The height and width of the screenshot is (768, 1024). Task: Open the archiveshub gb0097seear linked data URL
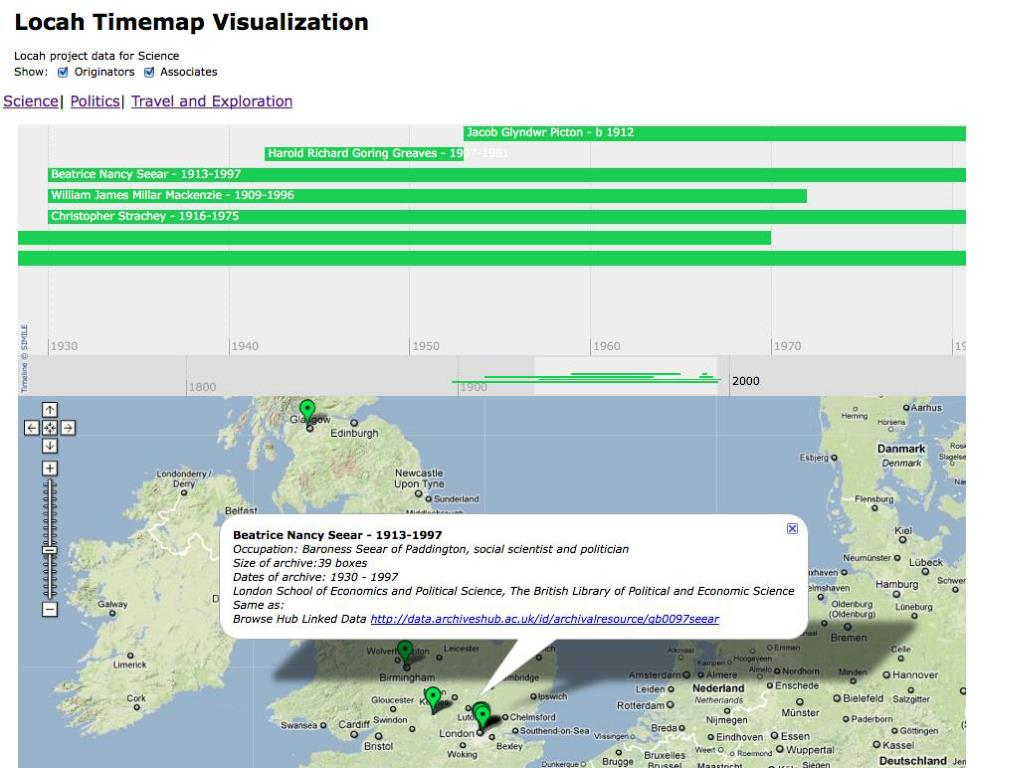pyautogui.click(x=545, y=619)
